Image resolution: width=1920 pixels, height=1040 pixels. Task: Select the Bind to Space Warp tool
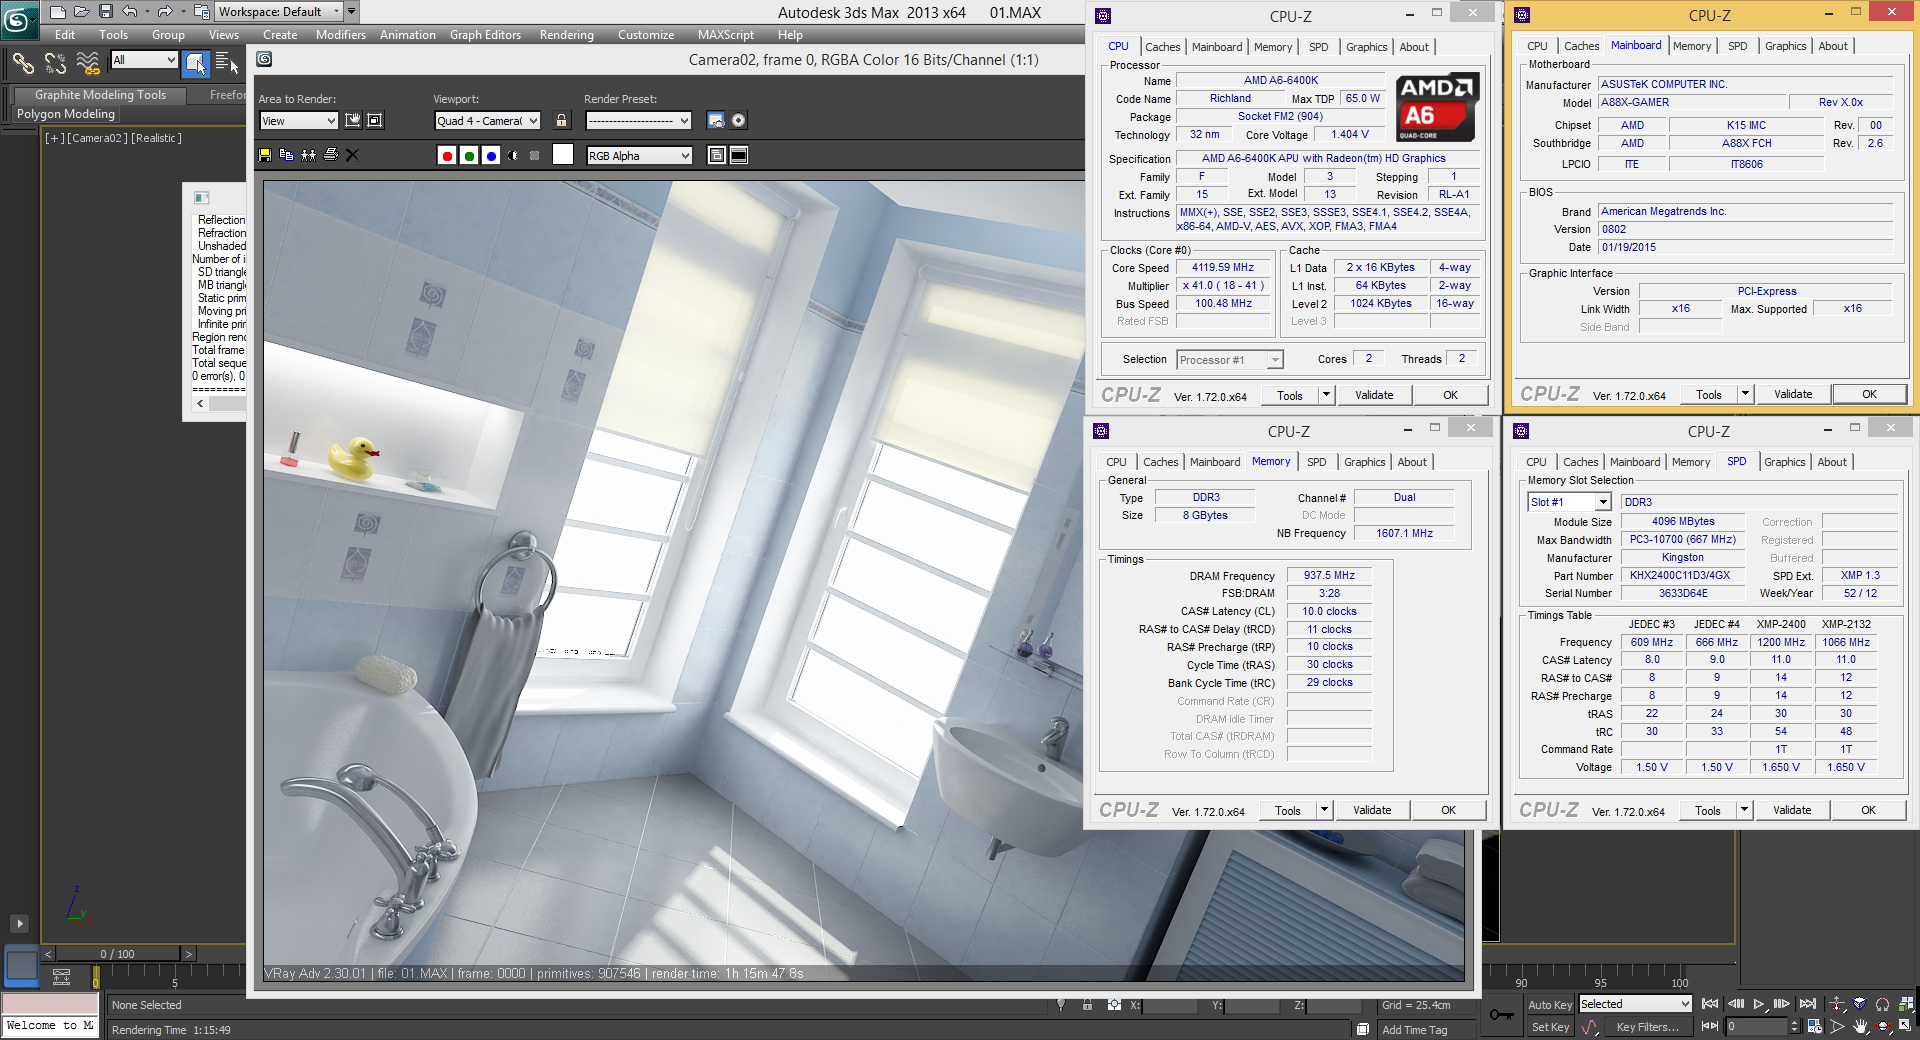point(88,63)
